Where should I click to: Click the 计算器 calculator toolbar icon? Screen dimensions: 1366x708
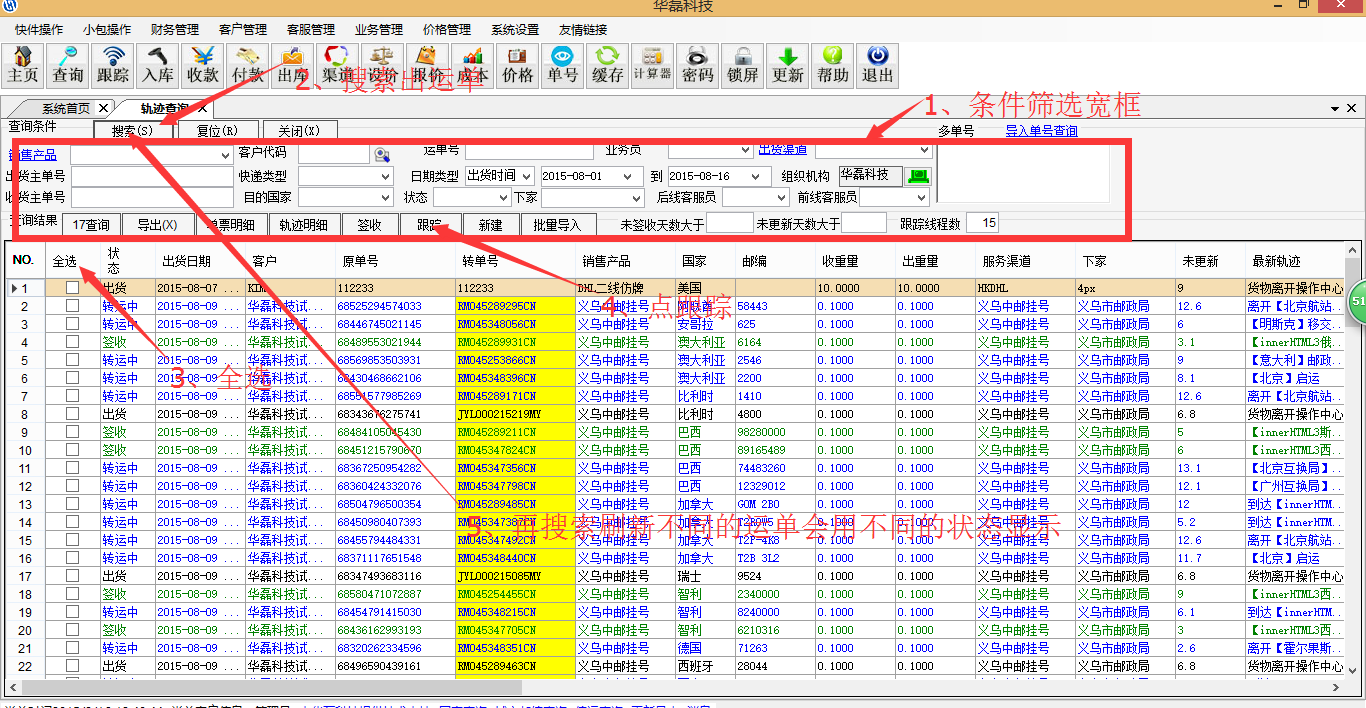coord(652,65)
